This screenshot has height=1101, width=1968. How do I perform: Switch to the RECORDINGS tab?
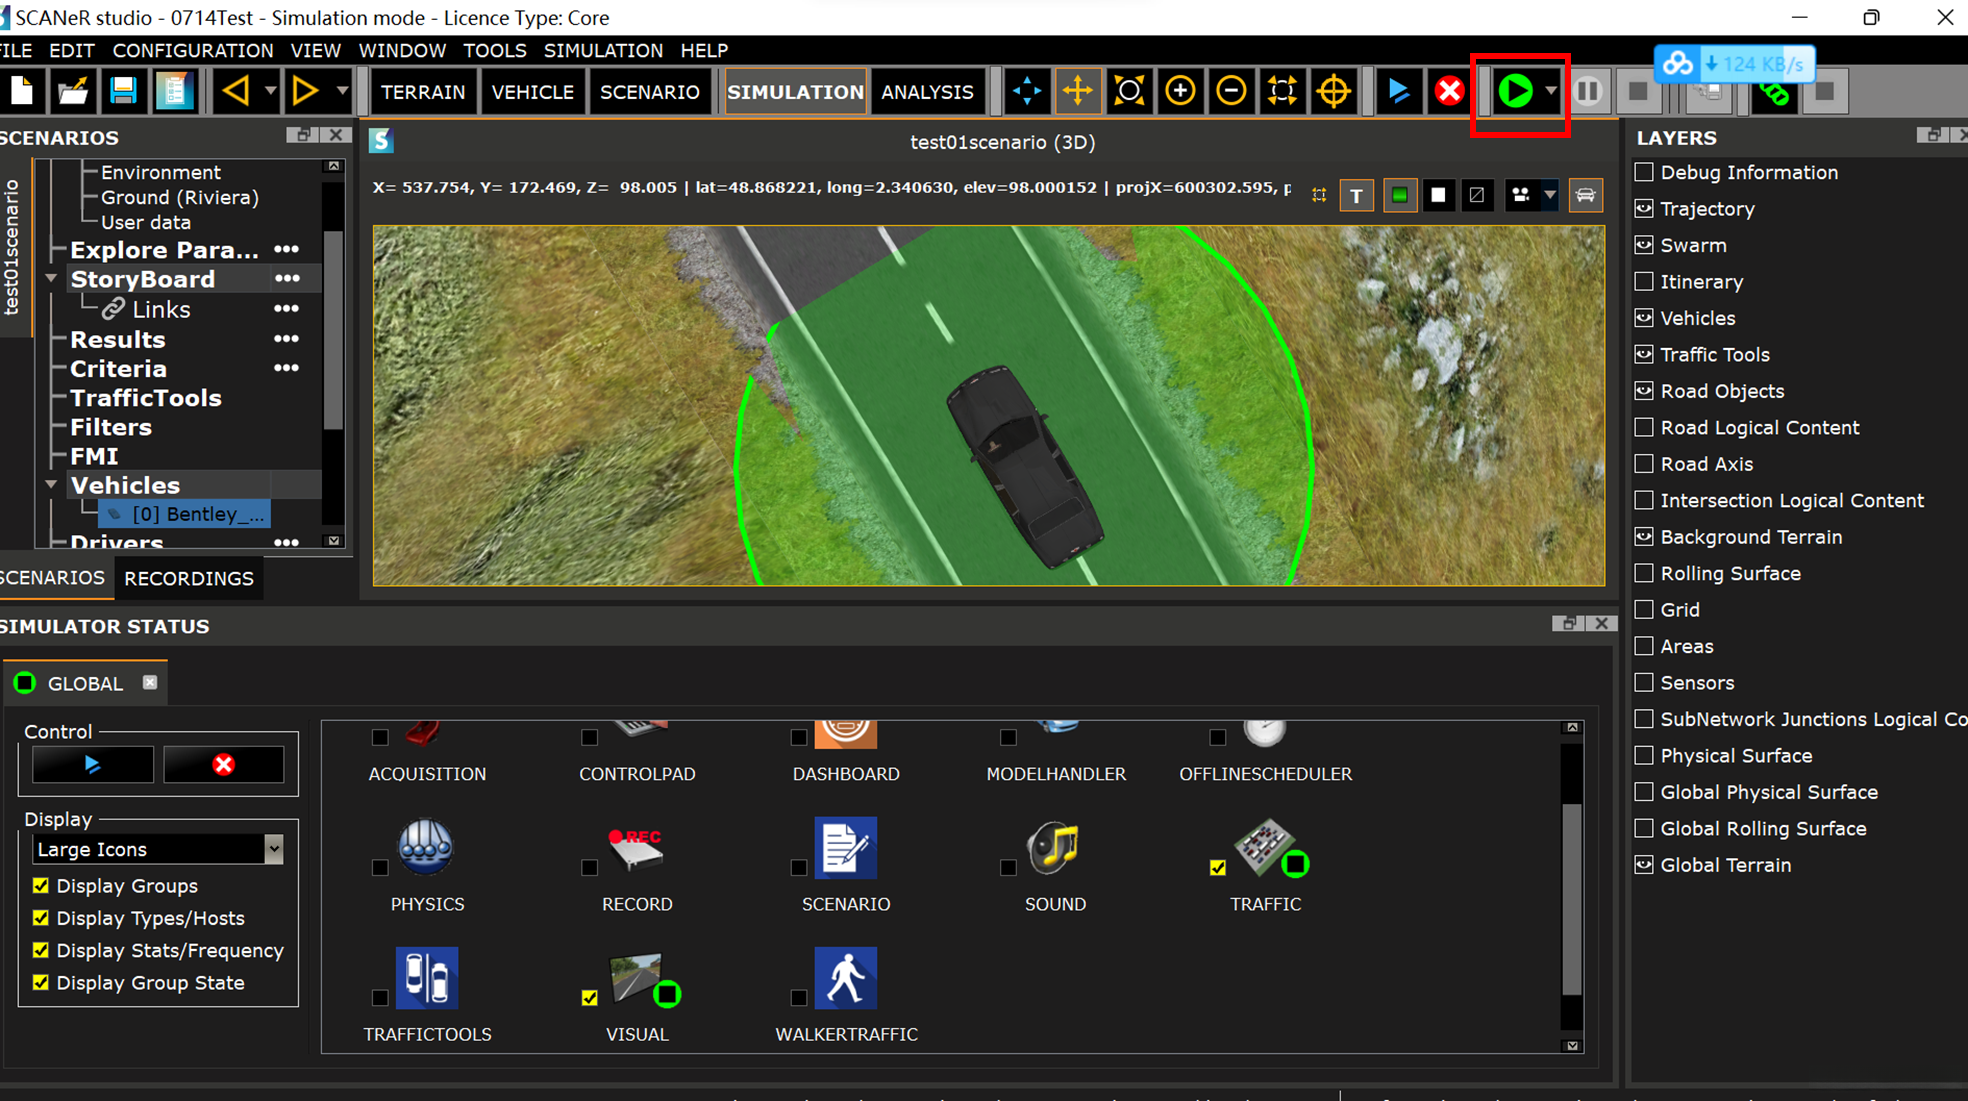(189, 579)
